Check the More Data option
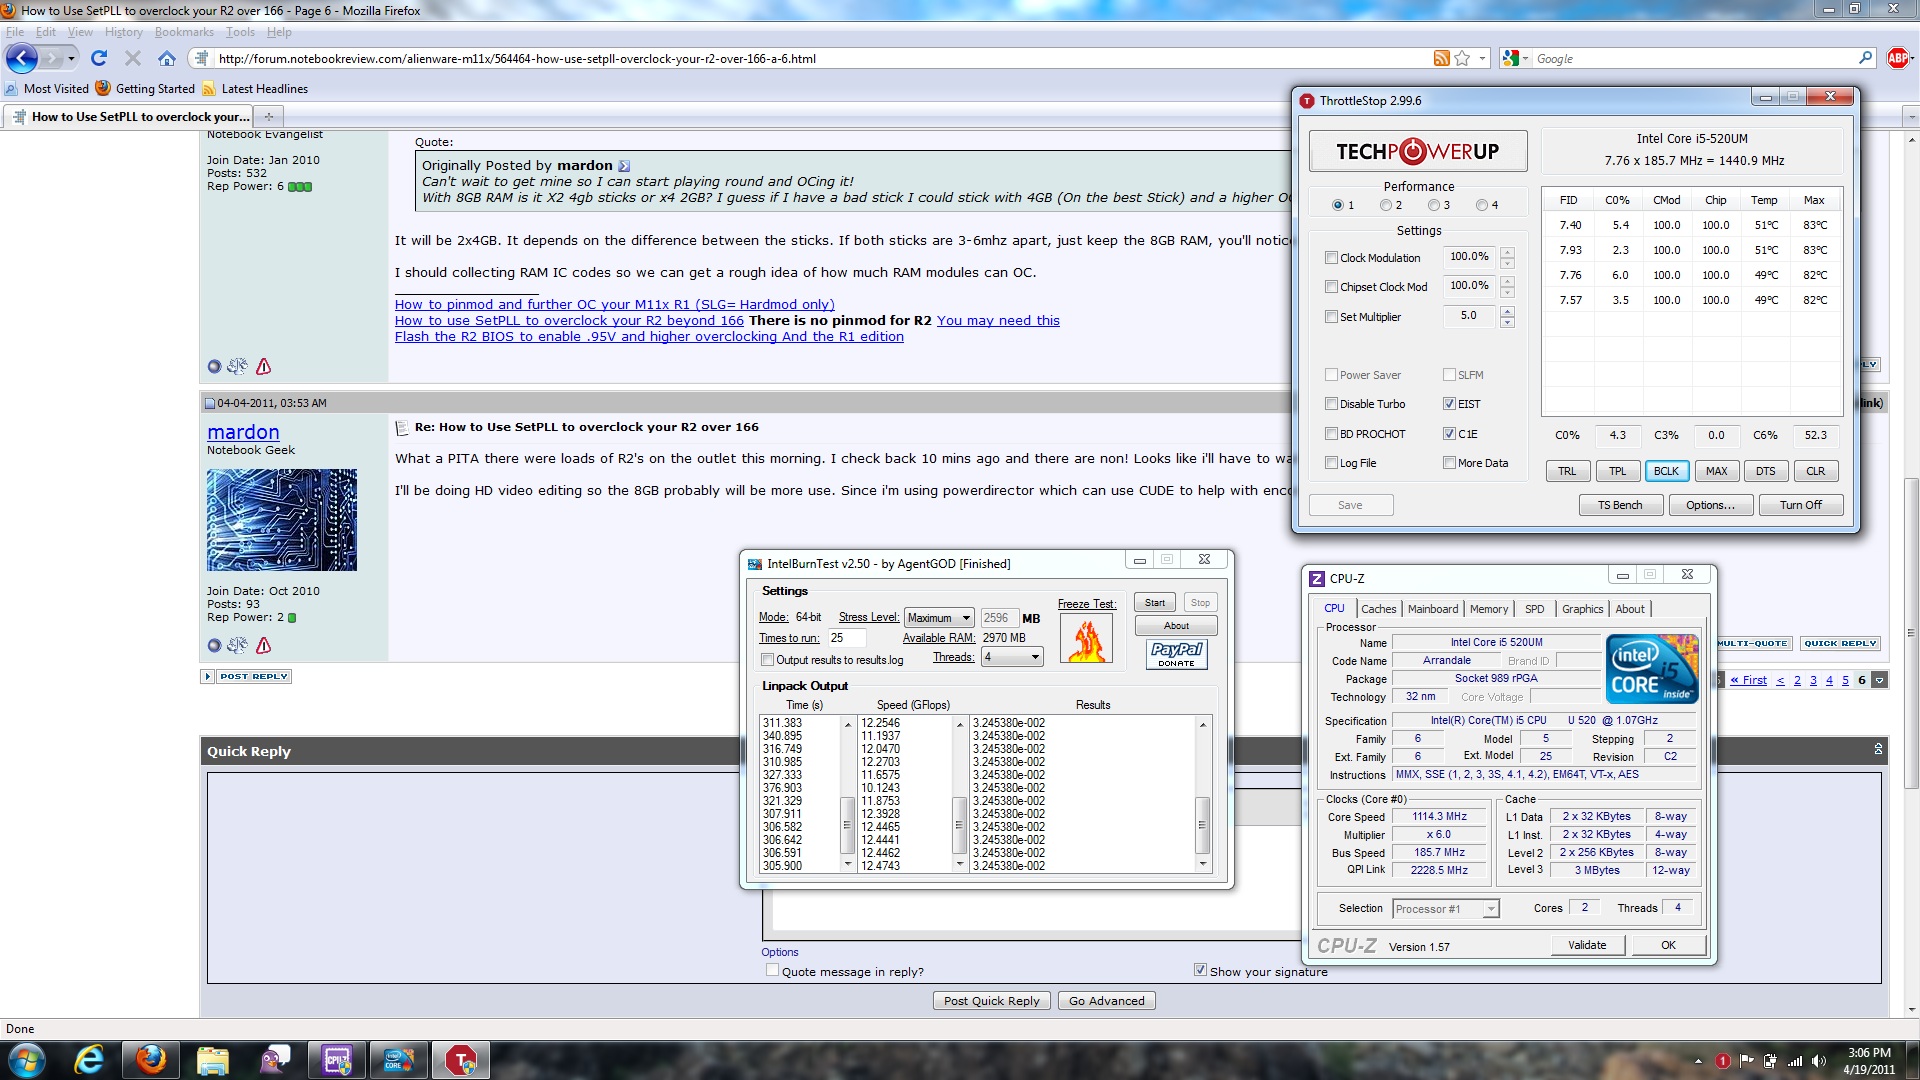This screenshot has width=1920, height=1080. click(x=1449, y=463)
